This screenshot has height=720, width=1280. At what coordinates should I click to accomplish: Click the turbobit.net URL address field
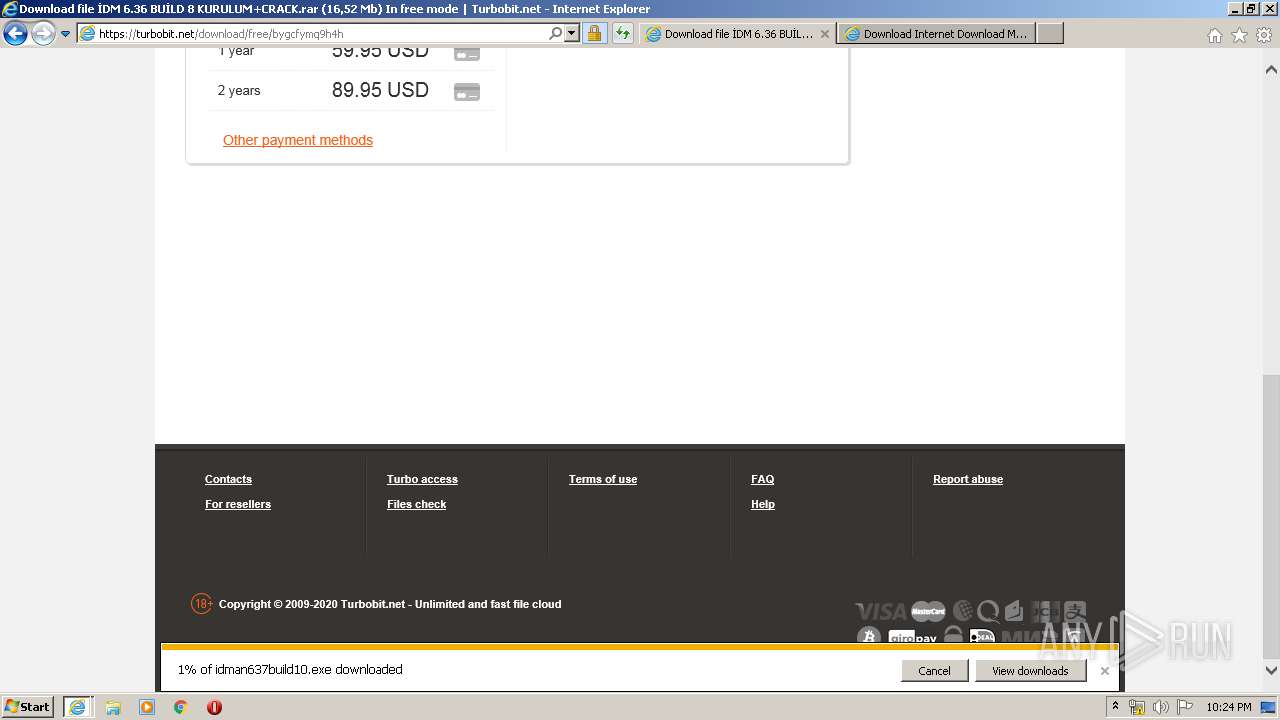320,33
